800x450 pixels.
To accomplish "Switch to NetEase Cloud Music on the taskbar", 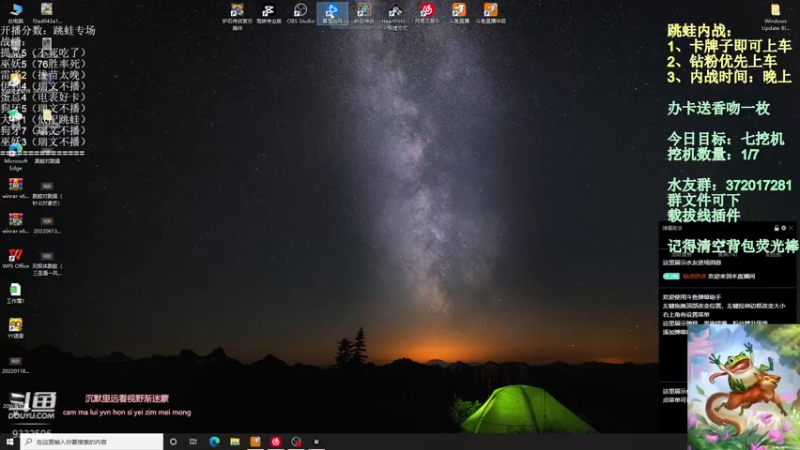I will pos(276,441).
